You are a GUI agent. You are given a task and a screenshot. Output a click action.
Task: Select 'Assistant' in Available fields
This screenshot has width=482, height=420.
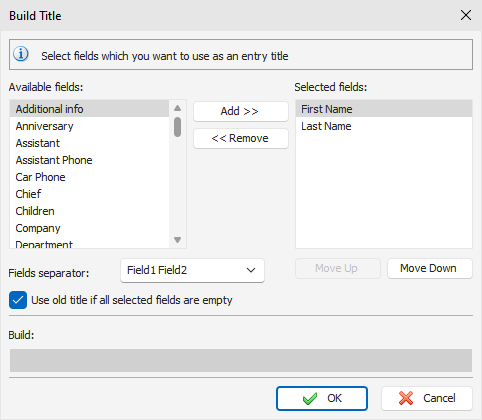(x=89, y=143)
